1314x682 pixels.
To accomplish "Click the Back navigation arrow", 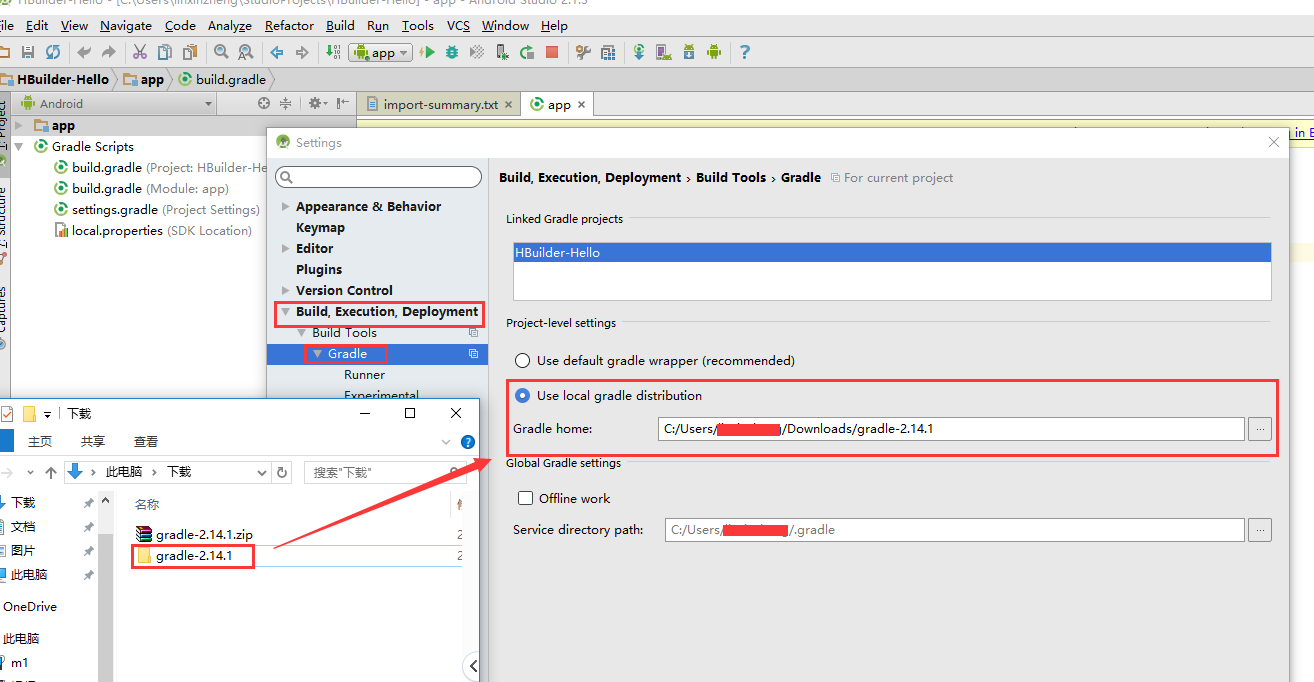I will (x=277, y=53).
